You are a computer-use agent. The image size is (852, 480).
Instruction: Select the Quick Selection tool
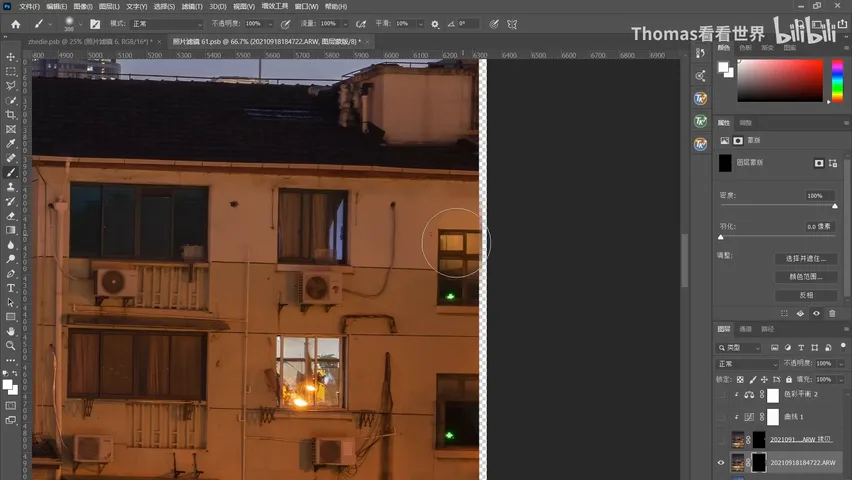point(11,101)
